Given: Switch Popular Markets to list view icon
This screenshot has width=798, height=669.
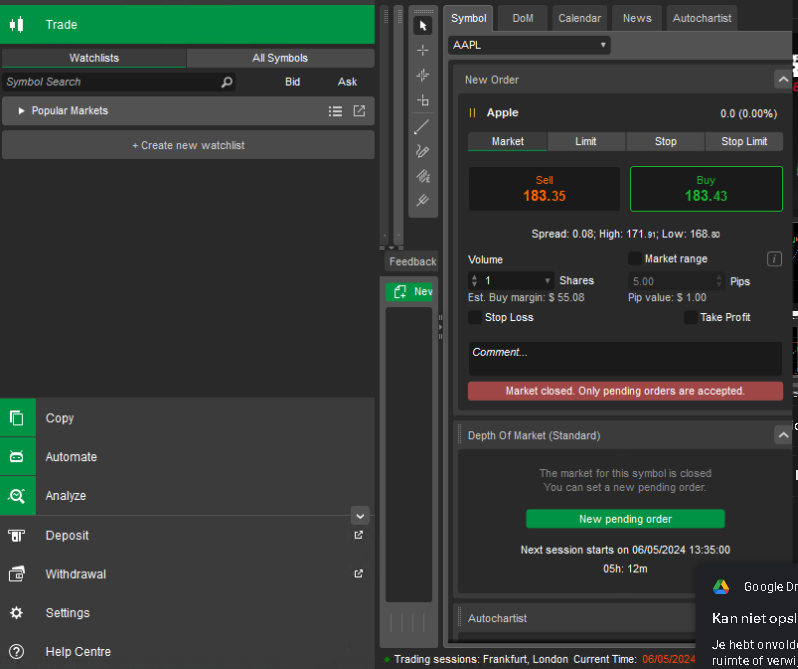Looking at the screenshot, I should click(x=335, y=111).
